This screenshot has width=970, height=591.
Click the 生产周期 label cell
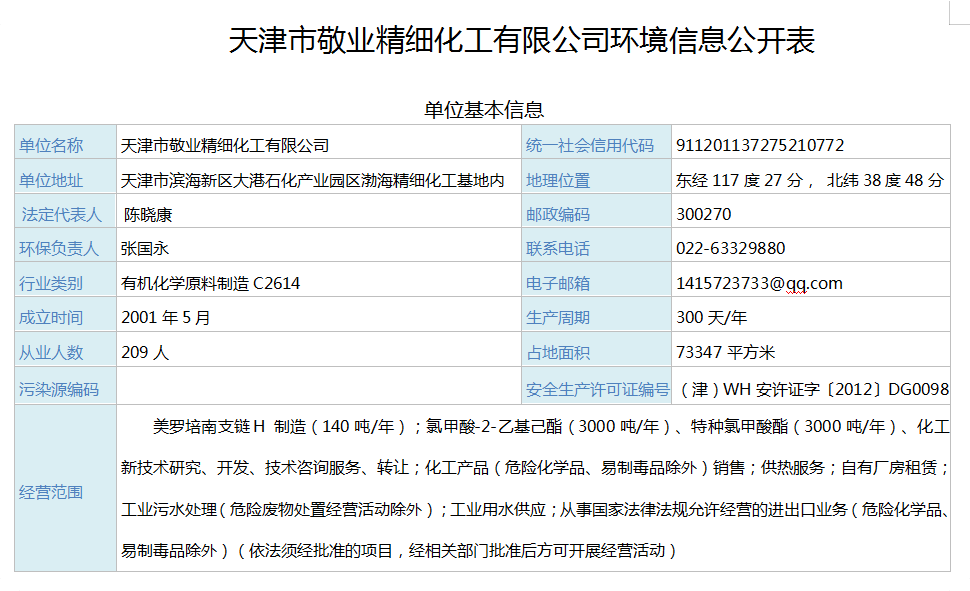tap(596, 314)
